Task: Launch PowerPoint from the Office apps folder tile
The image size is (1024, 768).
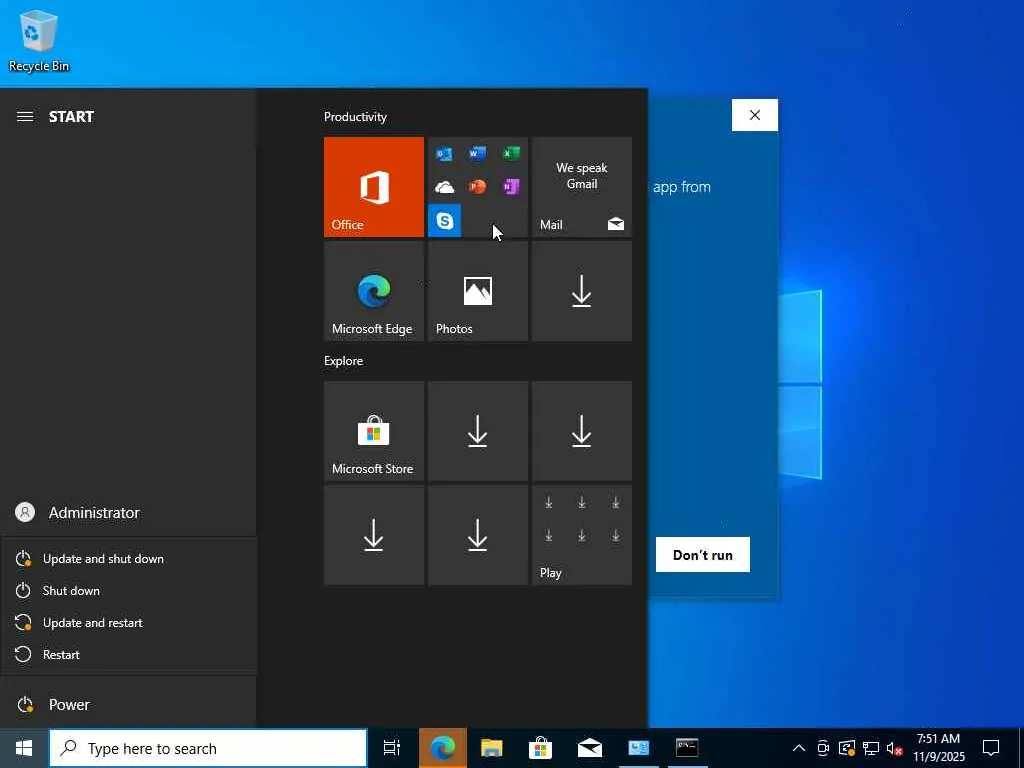Action: point(477,187)
